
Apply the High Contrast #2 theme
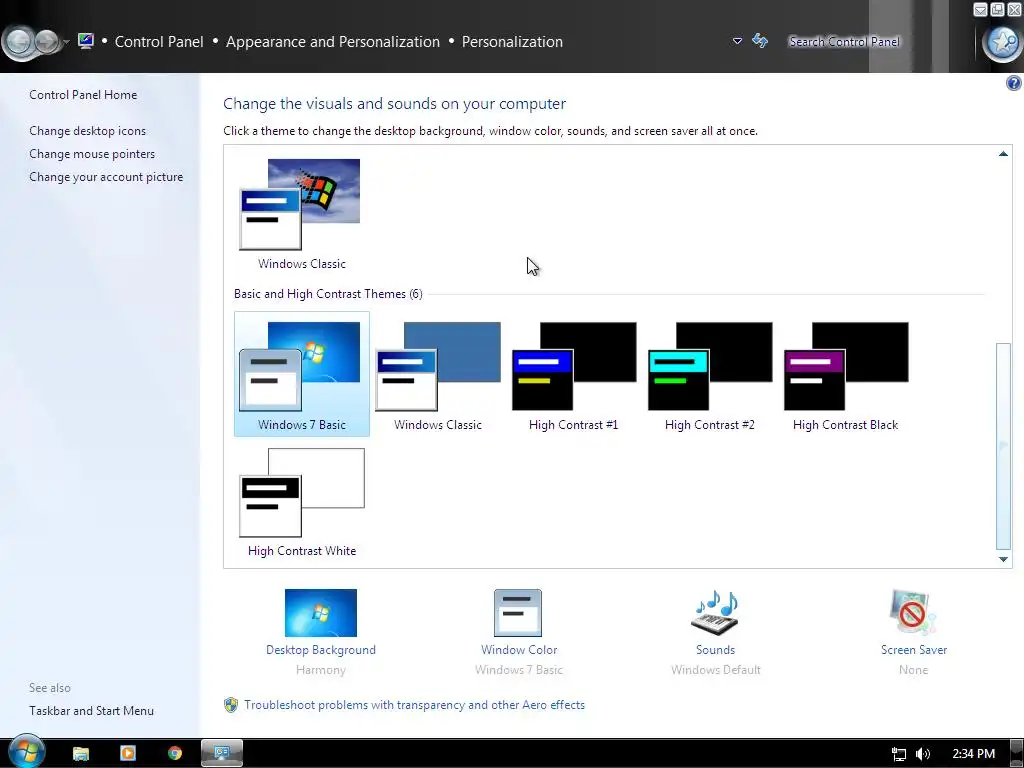[709, 374]
